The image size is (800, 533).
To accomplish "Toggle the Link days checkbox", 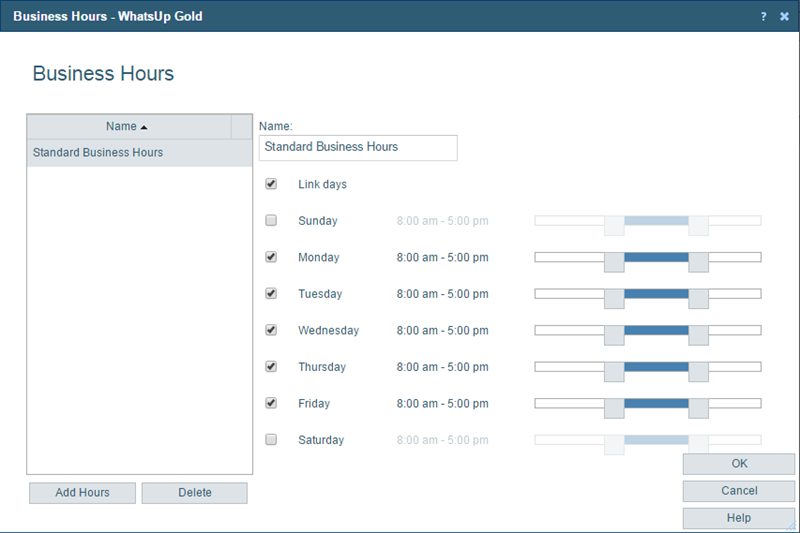I will click(x=271, y=184).
